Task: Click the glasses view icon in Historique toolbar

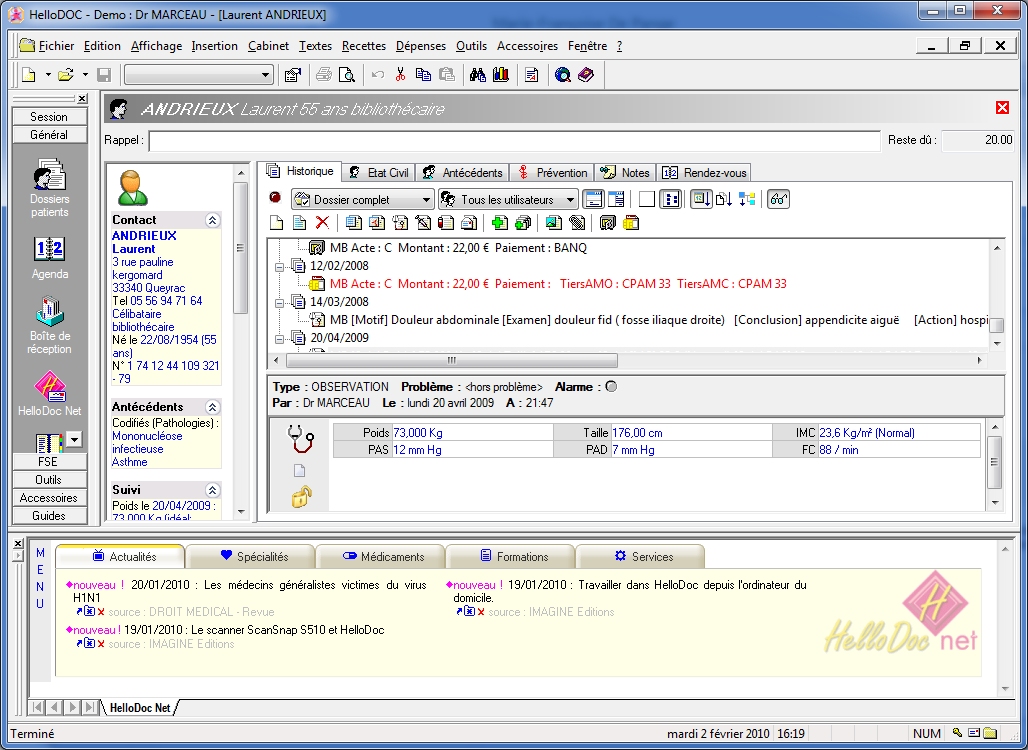Action: 779,199
